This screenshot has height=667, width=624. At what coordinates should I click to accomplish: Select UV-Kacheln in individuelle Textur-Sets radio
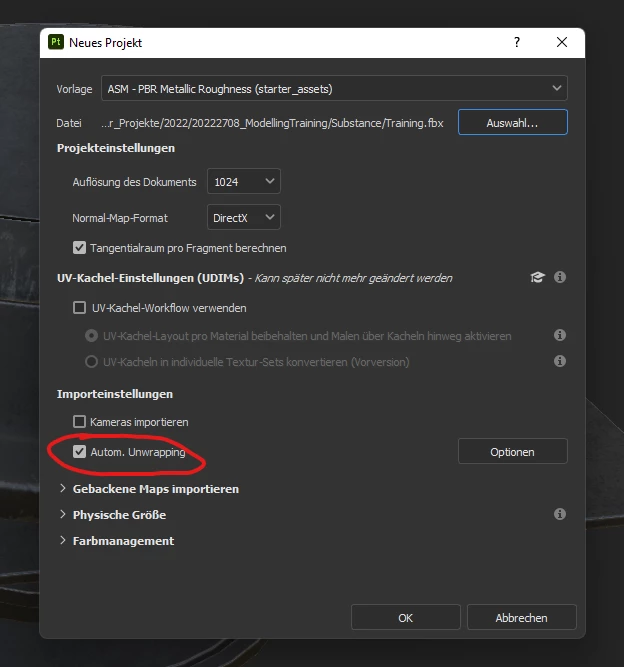tap(91, 362)
